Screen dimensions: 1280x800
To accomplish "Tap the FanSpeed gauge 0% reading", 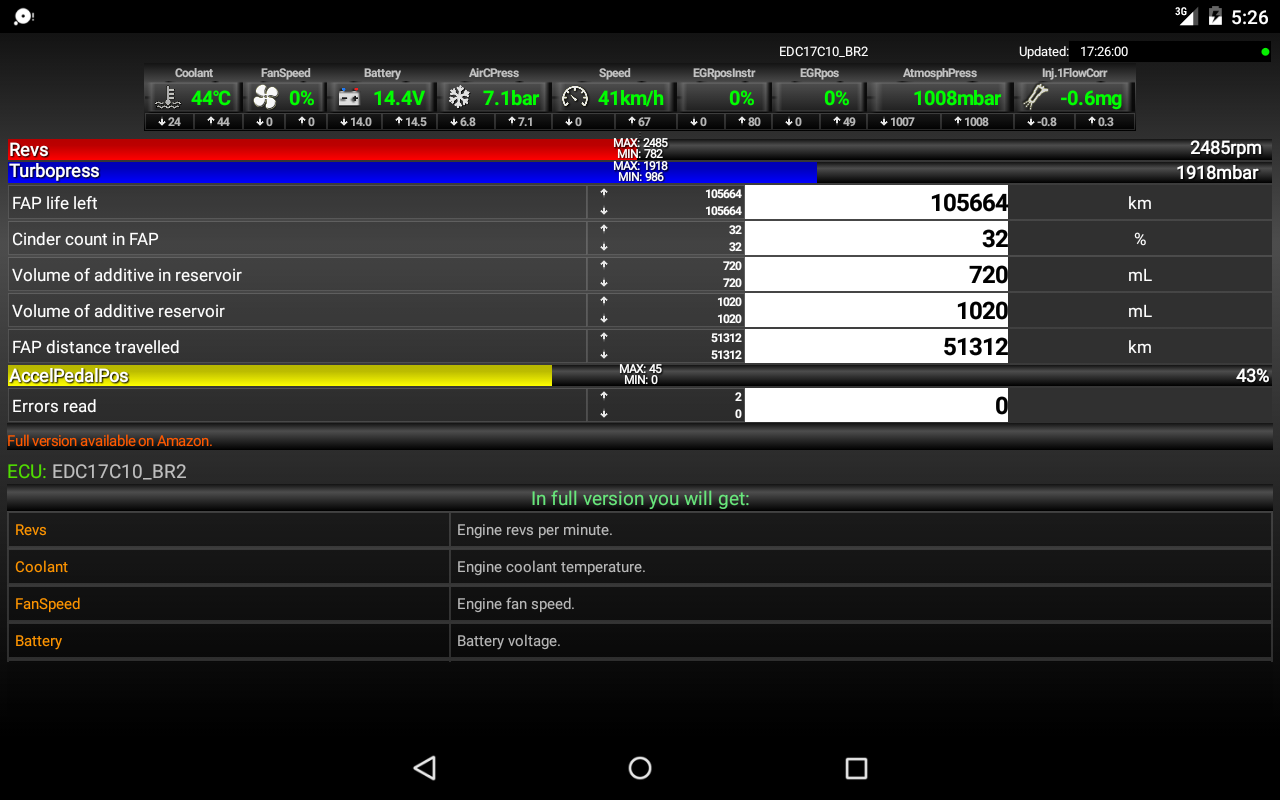I will tap(301, 98).
